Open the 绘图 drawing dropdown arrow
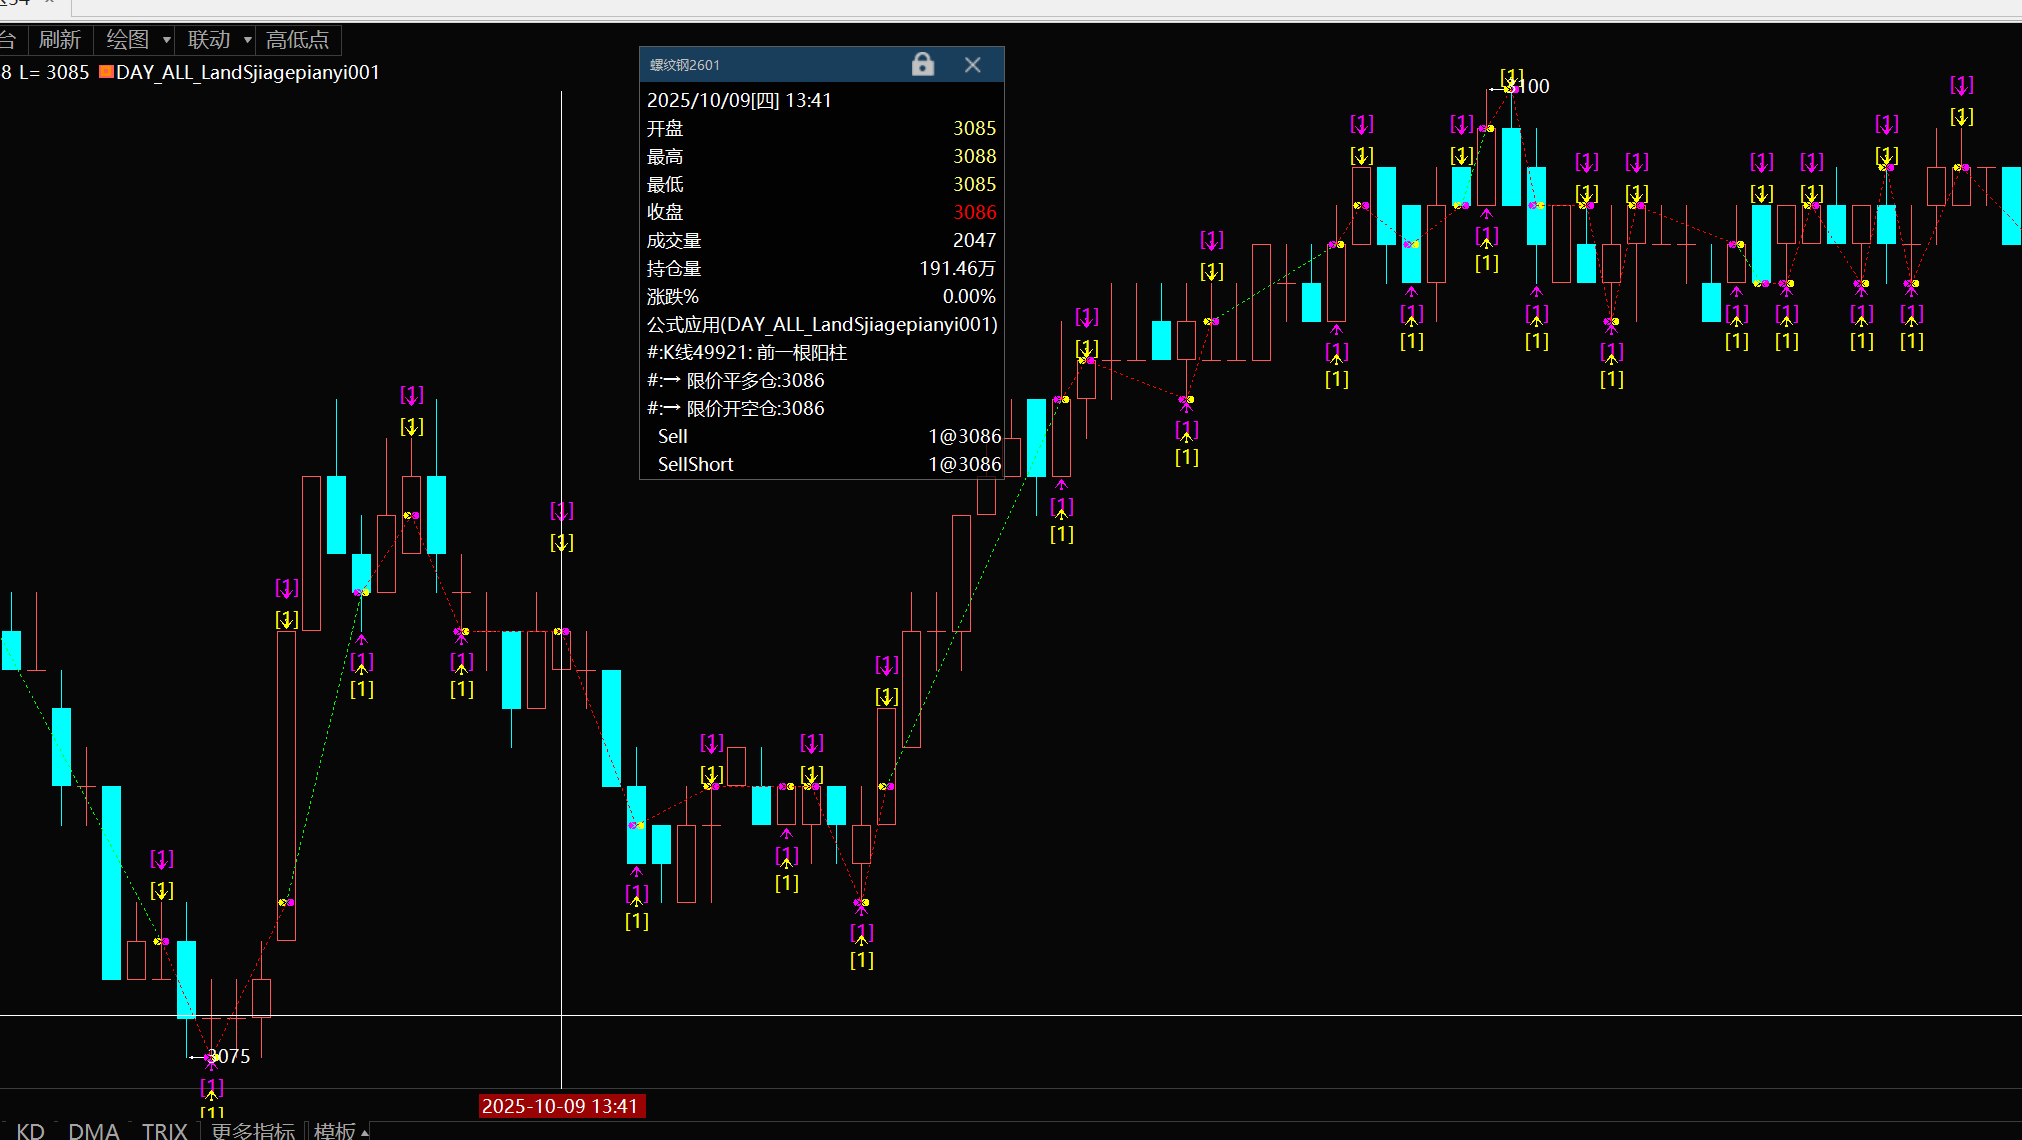Viewport: 2022px width, 1140px height. pos(166,40)
